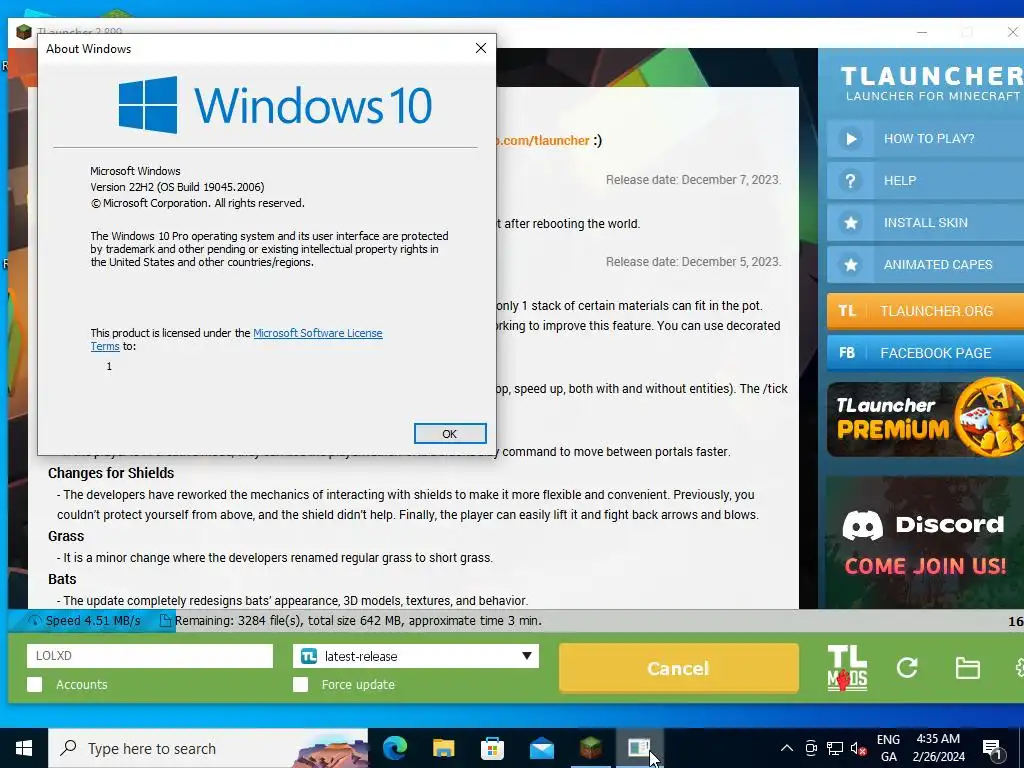Click the Speed 4.51 MB/s status indicator
Screen dimensions: 1024x768
tap(85, 620)
